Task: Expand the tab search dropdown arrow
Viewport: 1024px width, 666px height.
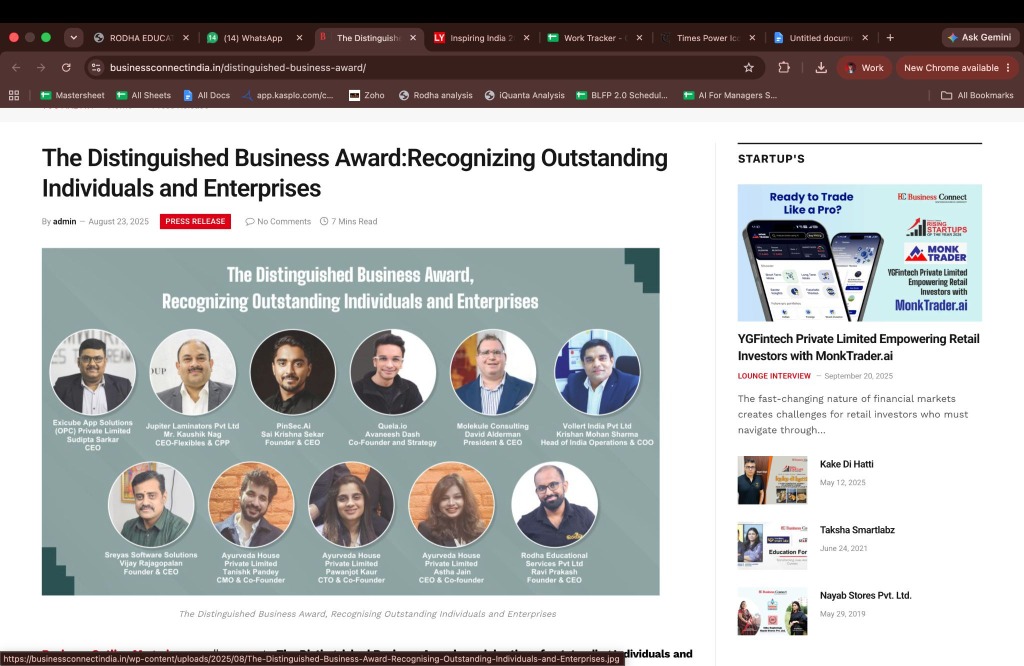Action: click(74, 38)
